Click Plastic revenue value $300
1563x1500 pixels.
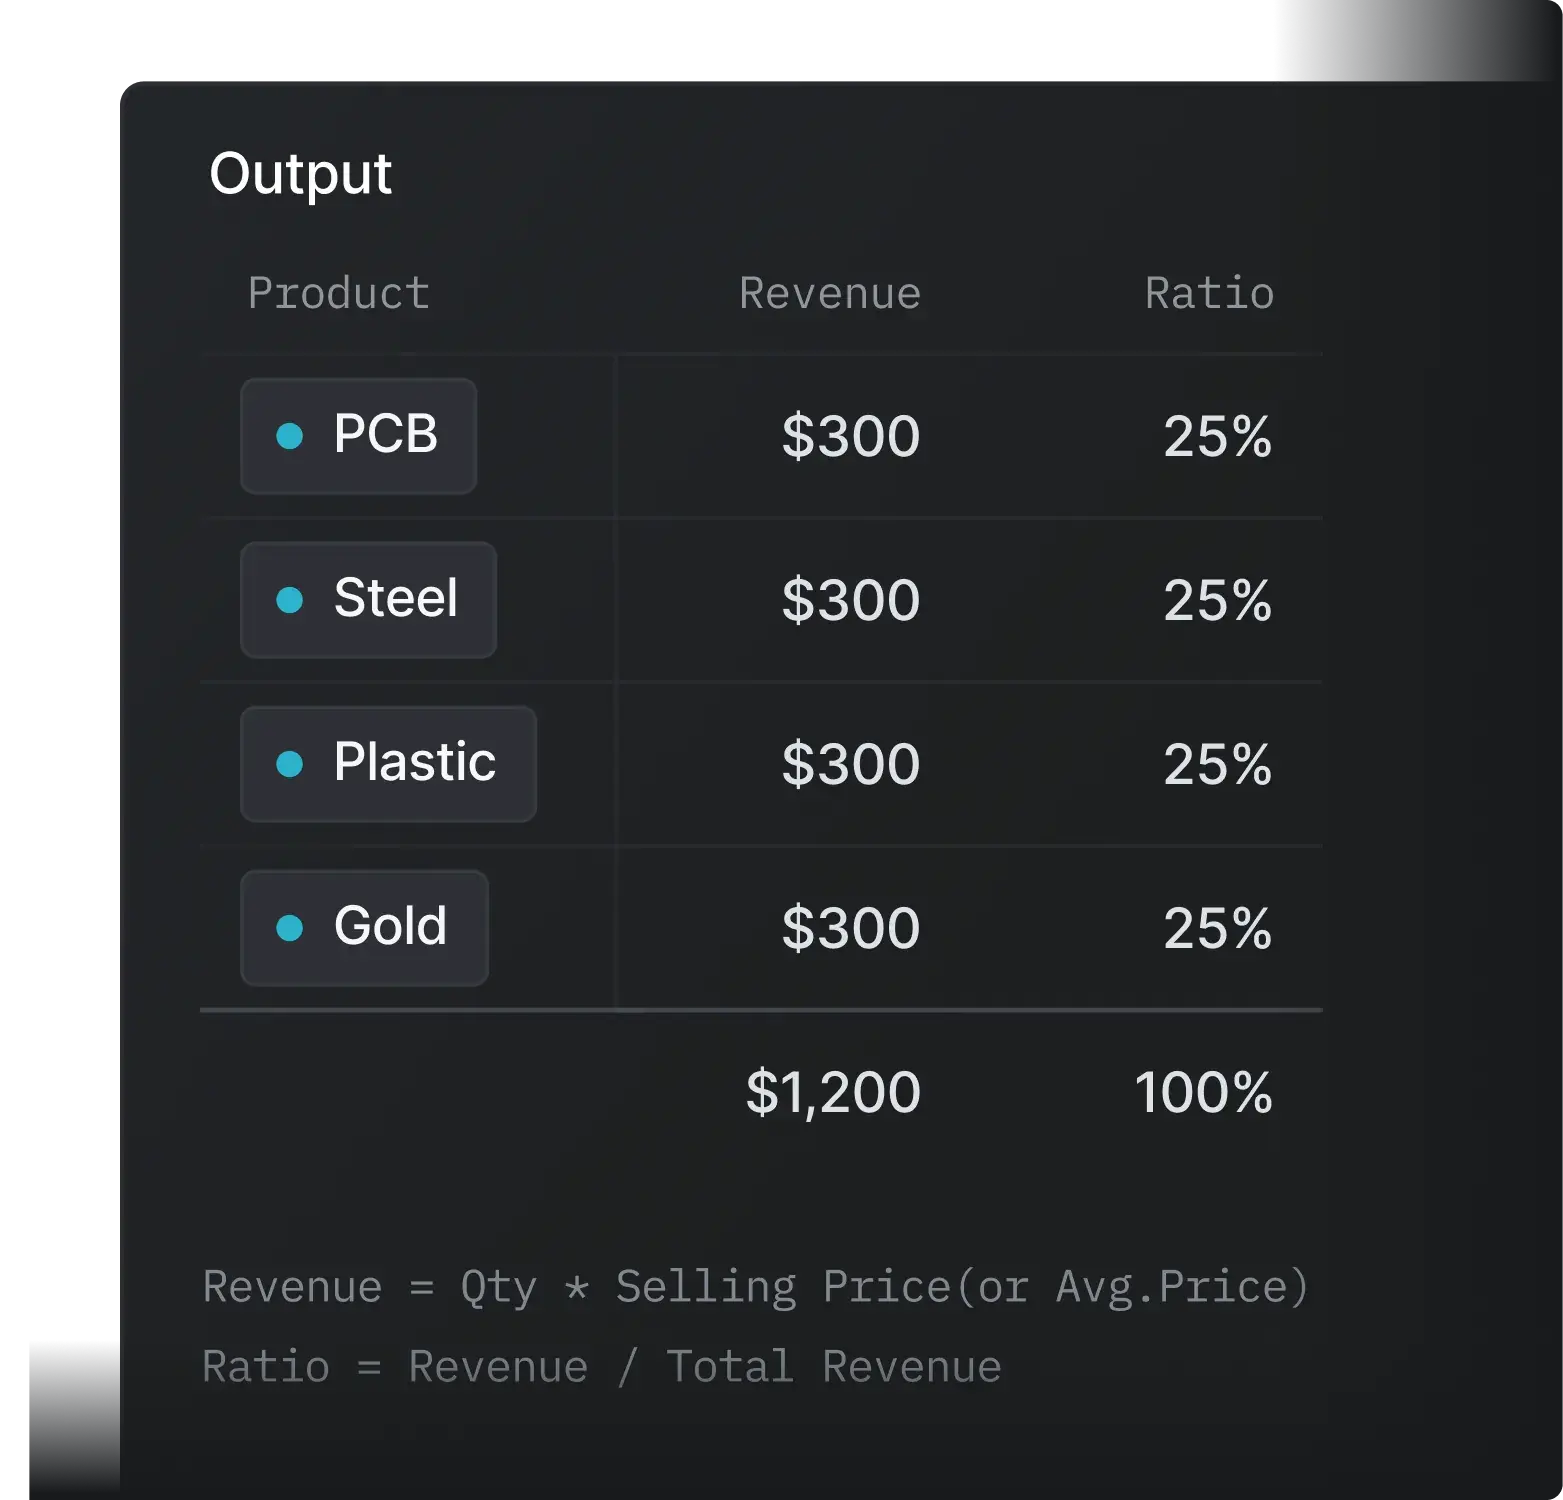click(x=851, y=764)
